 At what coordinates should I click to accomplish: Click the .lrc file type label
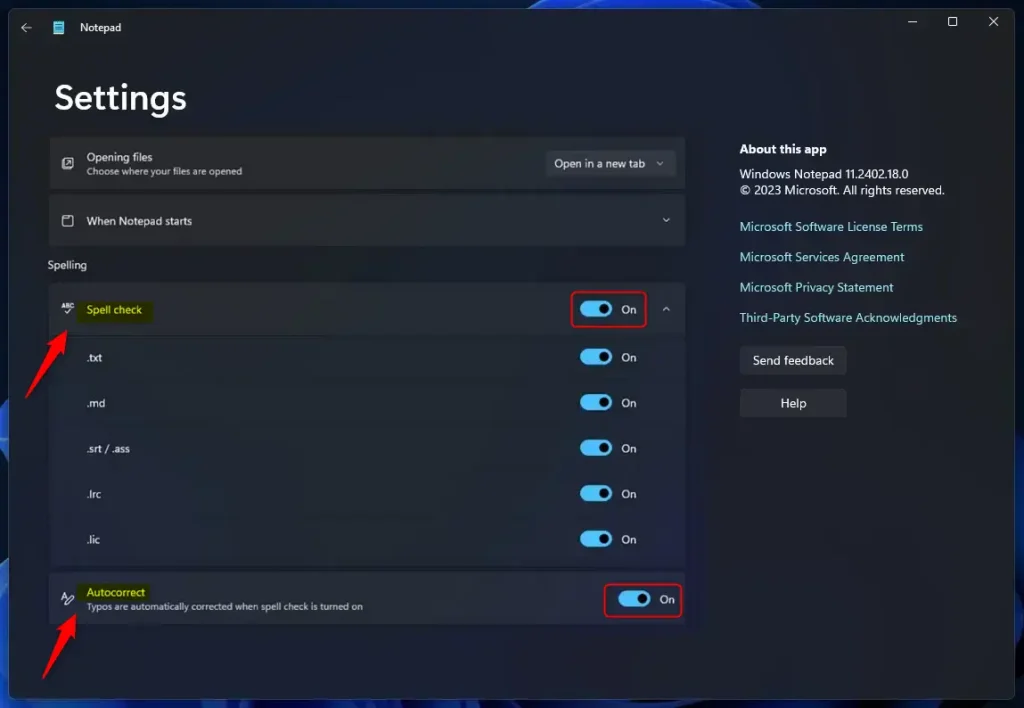click(x=94, y=494)
